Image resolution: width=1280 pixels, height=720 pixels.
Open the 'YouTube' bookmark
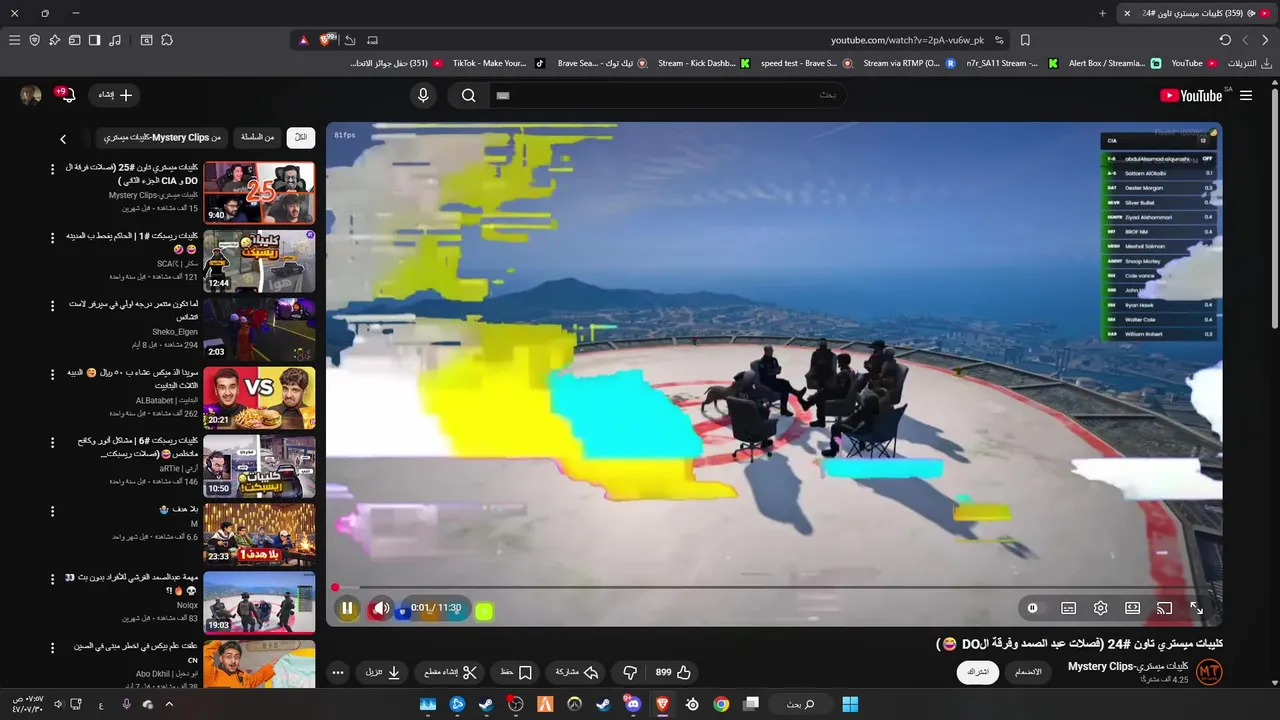1194,63
